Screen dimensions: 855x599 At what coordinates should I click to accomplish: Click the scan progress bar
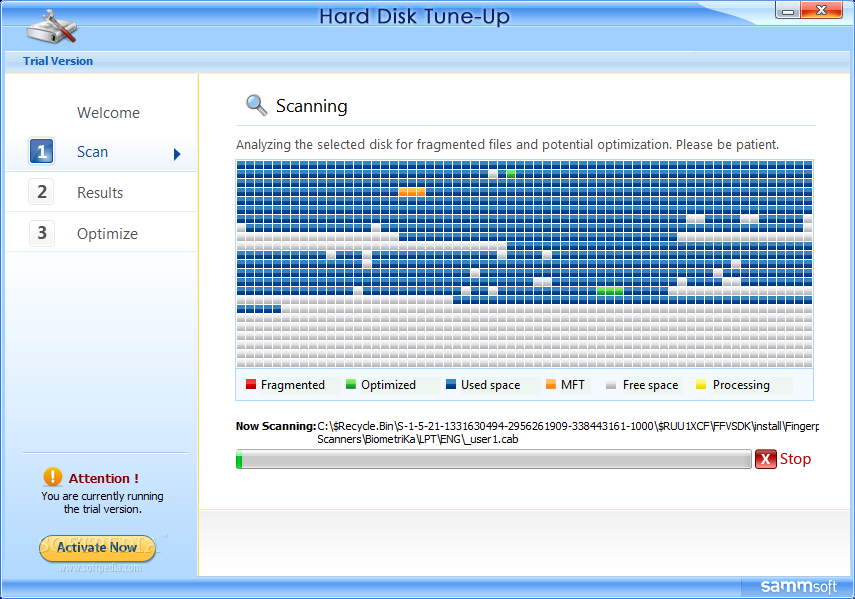(494, 459)
